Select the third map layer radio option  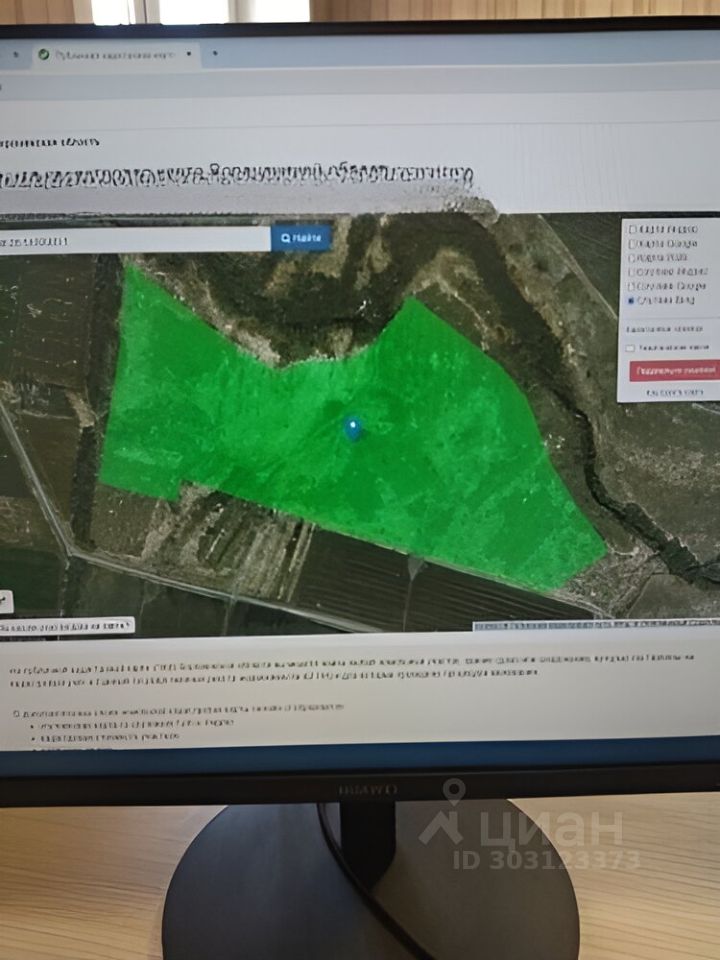tap(633, 258)
